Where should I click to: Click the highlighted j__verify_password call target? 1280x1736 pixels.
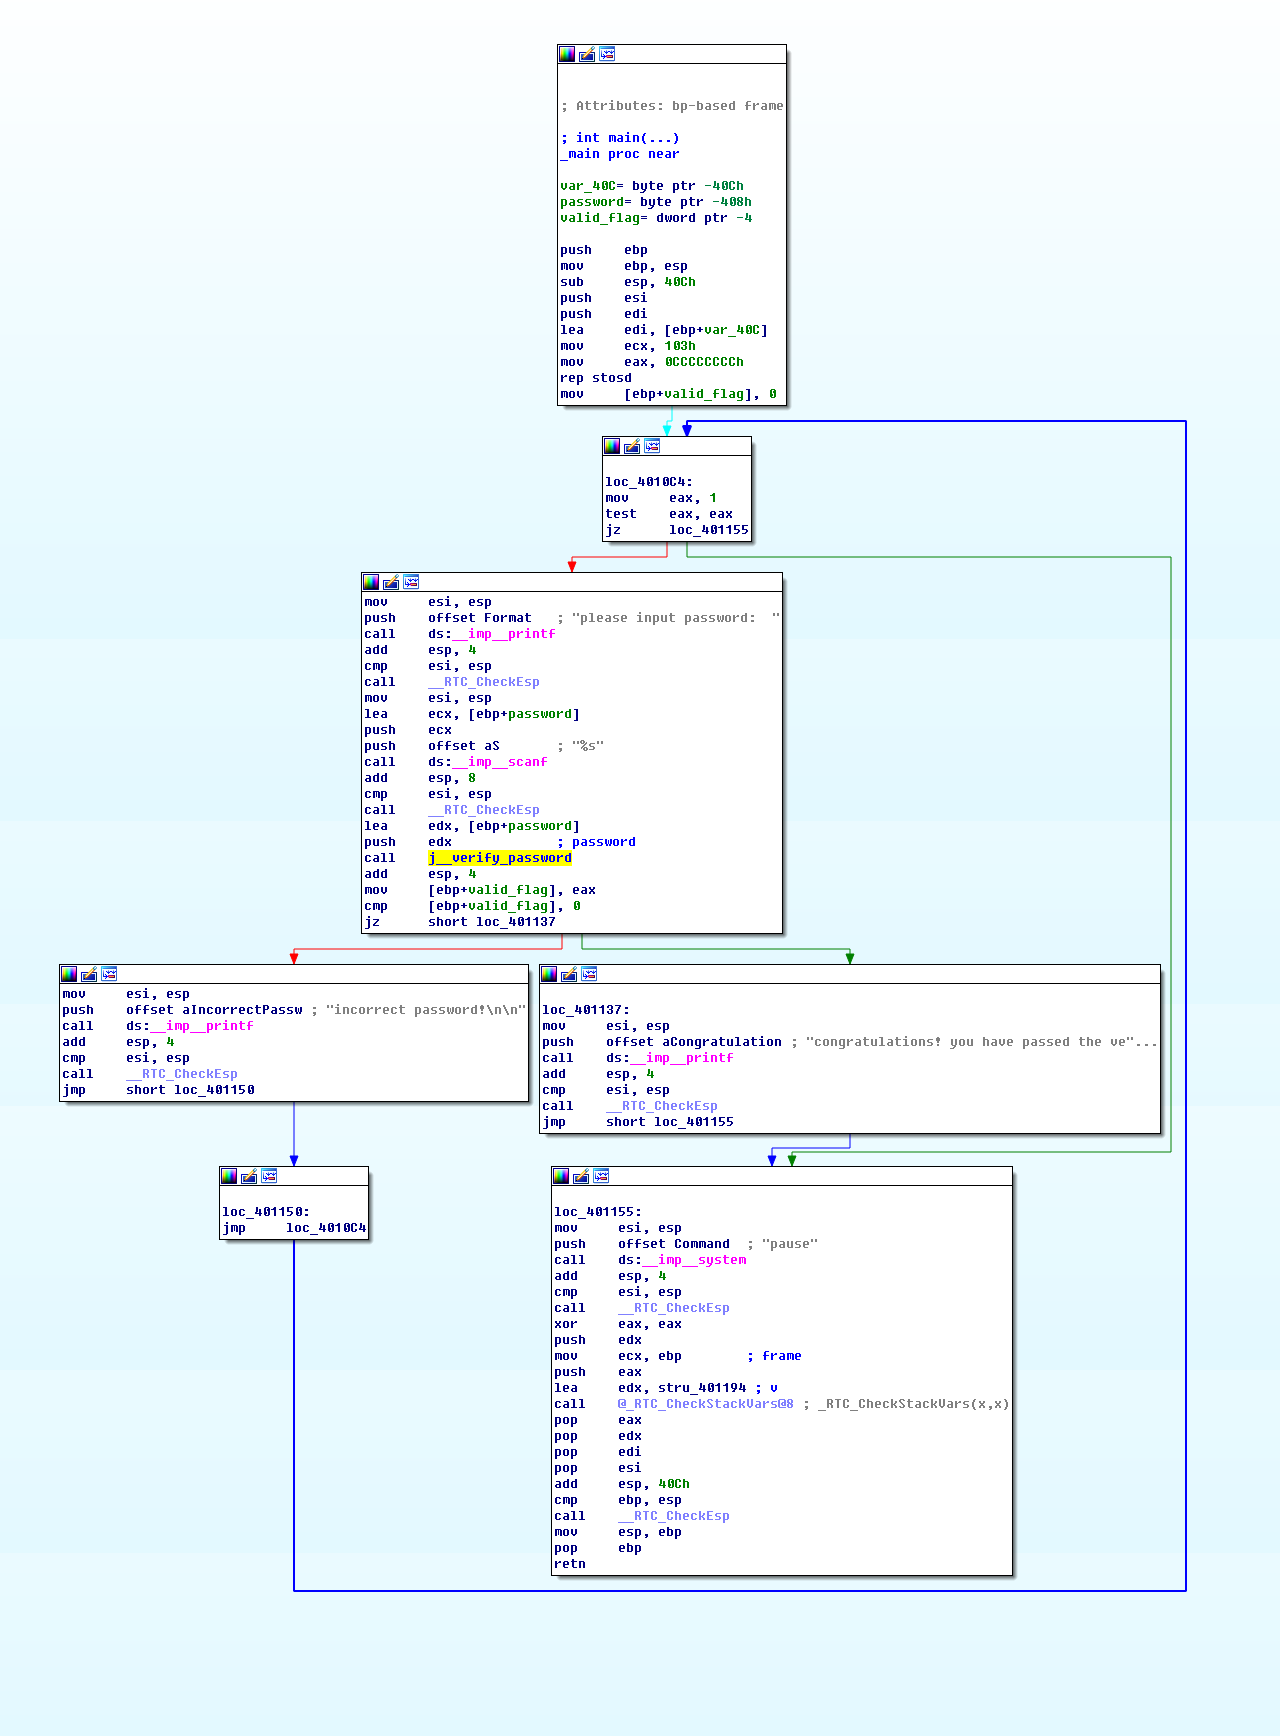point(500,858)
